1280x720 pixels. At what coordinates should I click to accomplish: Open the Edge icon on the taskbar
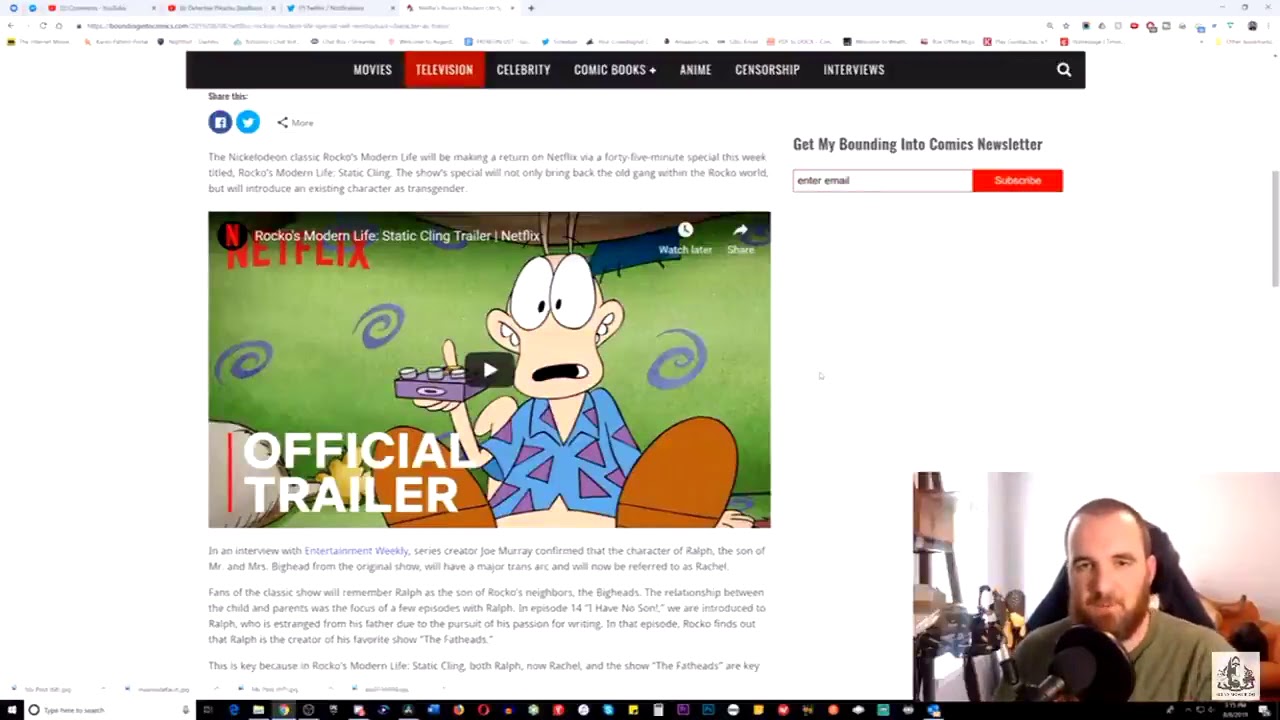pyautogui.click(x=233, y=710)
